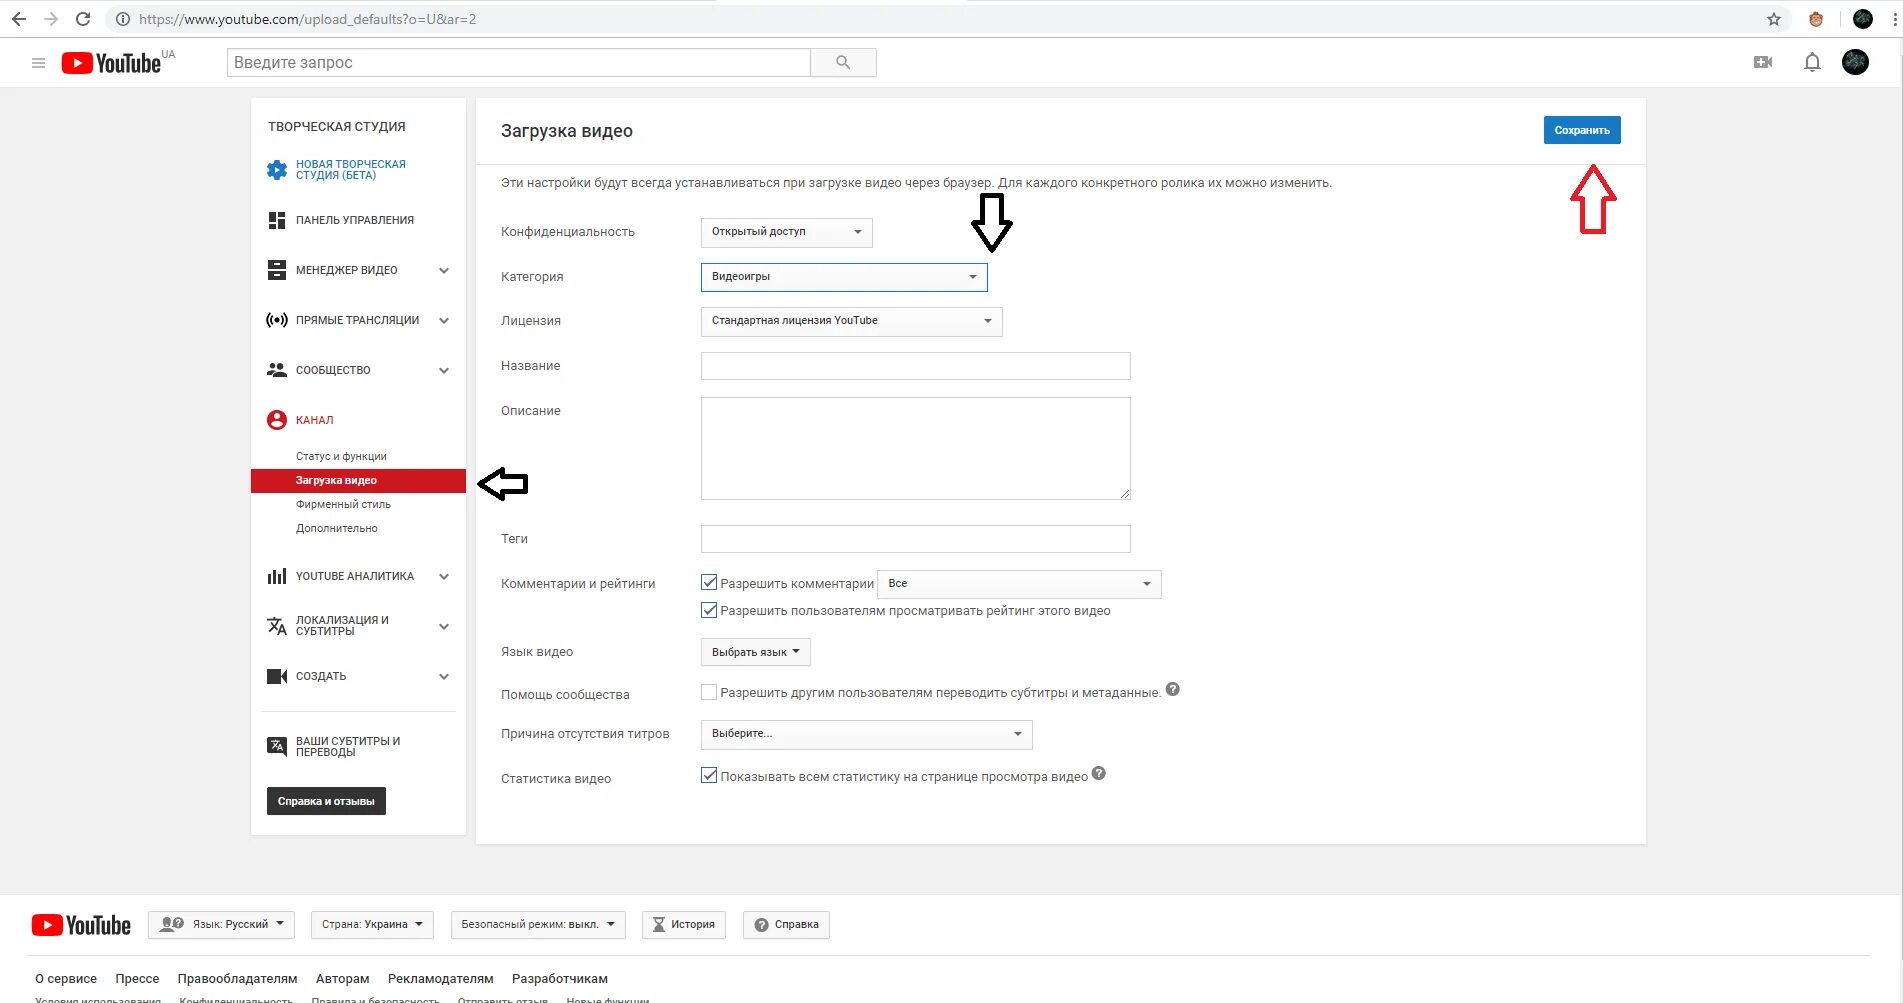Expand the YouTube Analytics section chevron
This screenshot has height=1003, width=1903.
pyautogui.click(x=444, y=576)
